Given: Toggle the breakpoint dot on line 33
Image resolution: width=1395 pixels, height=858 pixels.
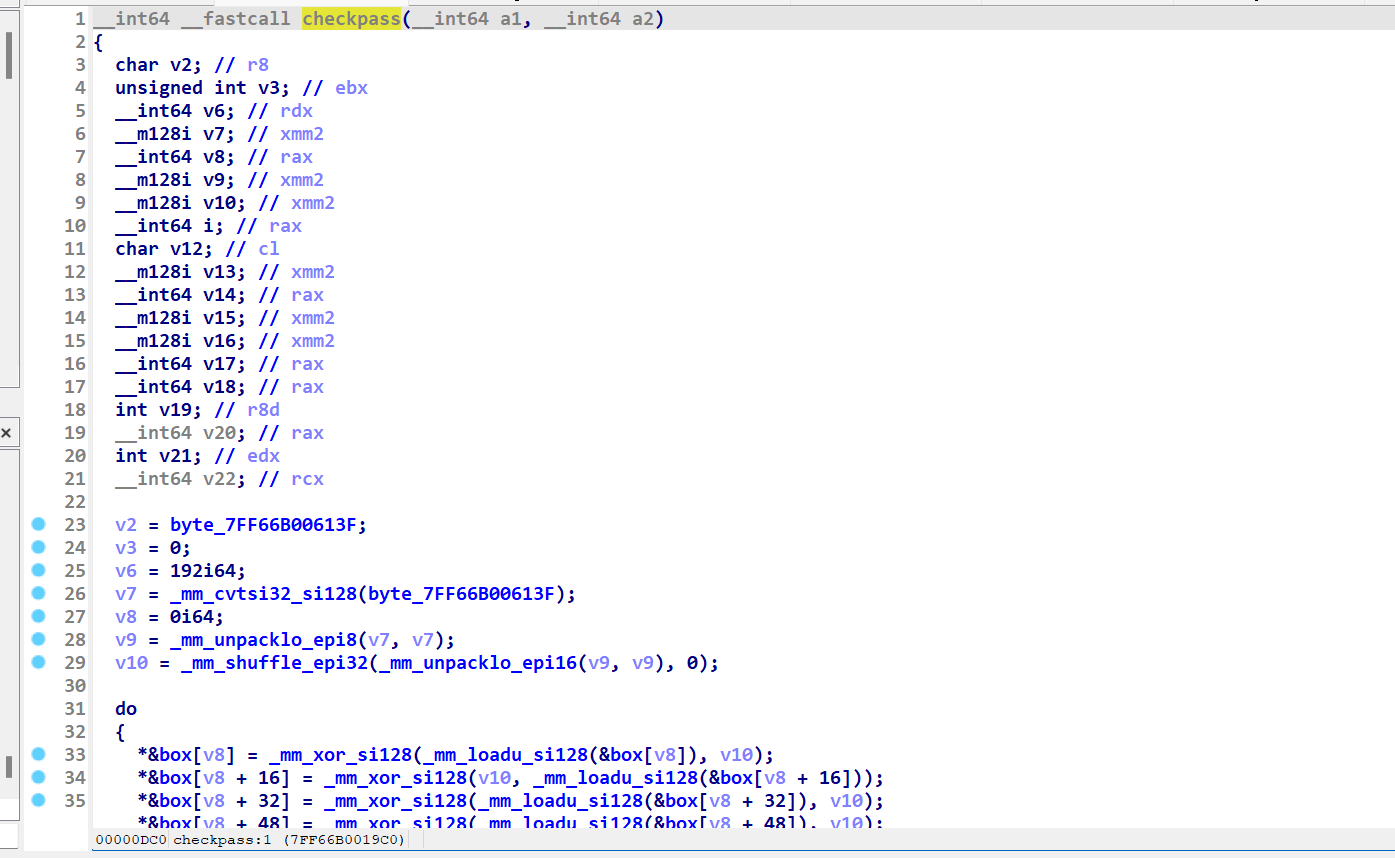Looking at the screenshot, I should tap(39, 754).
